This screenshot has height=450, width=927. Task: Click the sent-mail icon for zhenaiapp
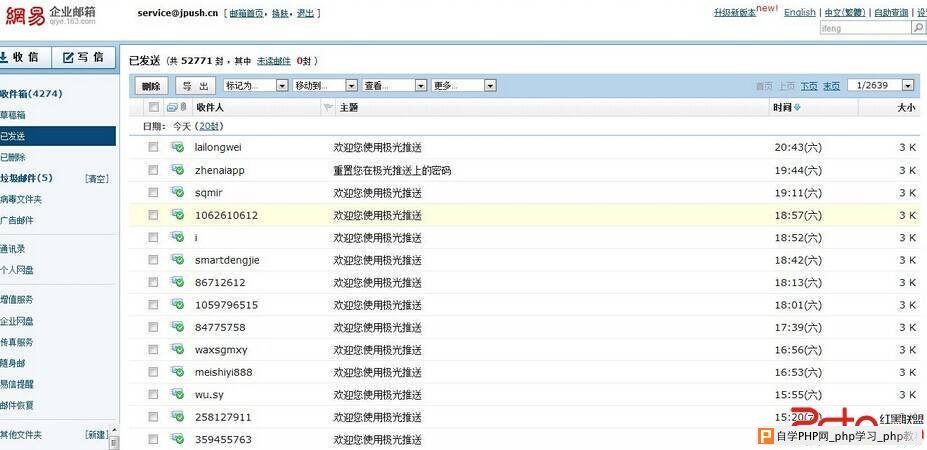(177, 170)
